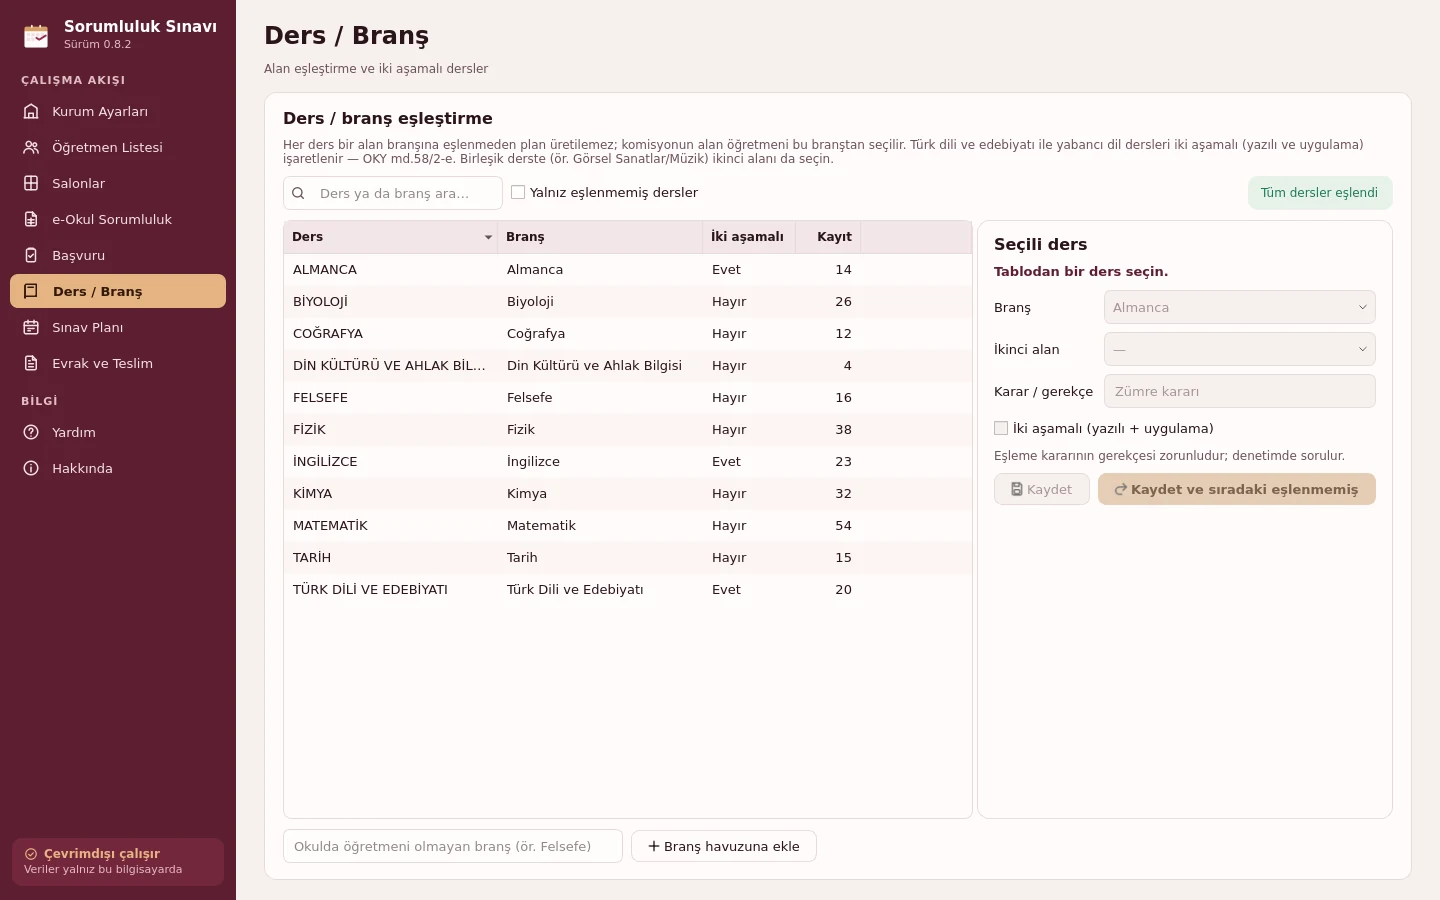Click the Başvuru clipboard icon
This screenshot has height=900, width=1440.
tap(31, 255)
